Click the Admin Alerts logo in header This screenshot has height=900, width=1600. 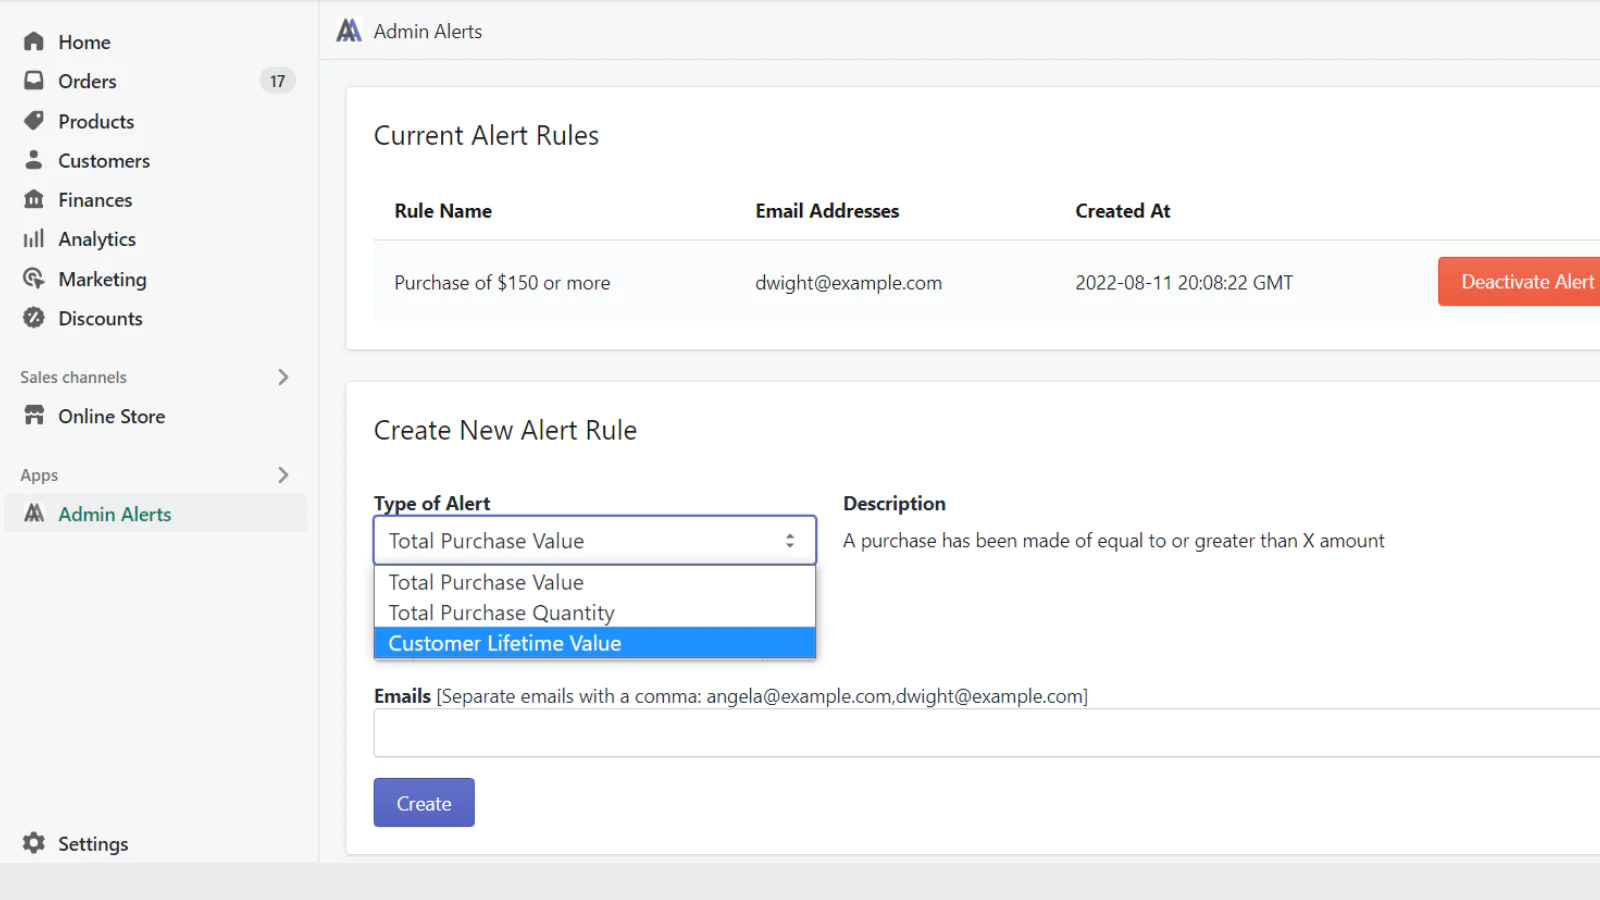tap(349, 31)
